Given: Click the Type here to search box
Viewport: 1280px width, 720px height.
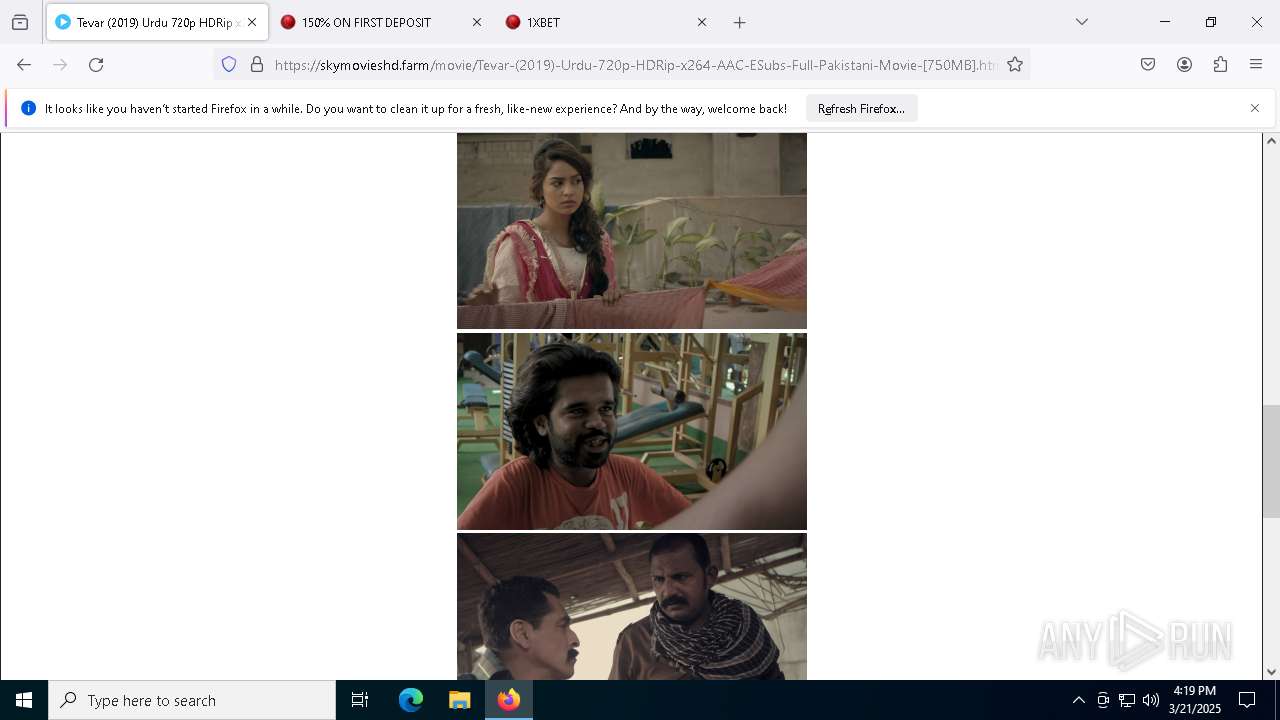Looking at the screenshot, I should [192, 700].
